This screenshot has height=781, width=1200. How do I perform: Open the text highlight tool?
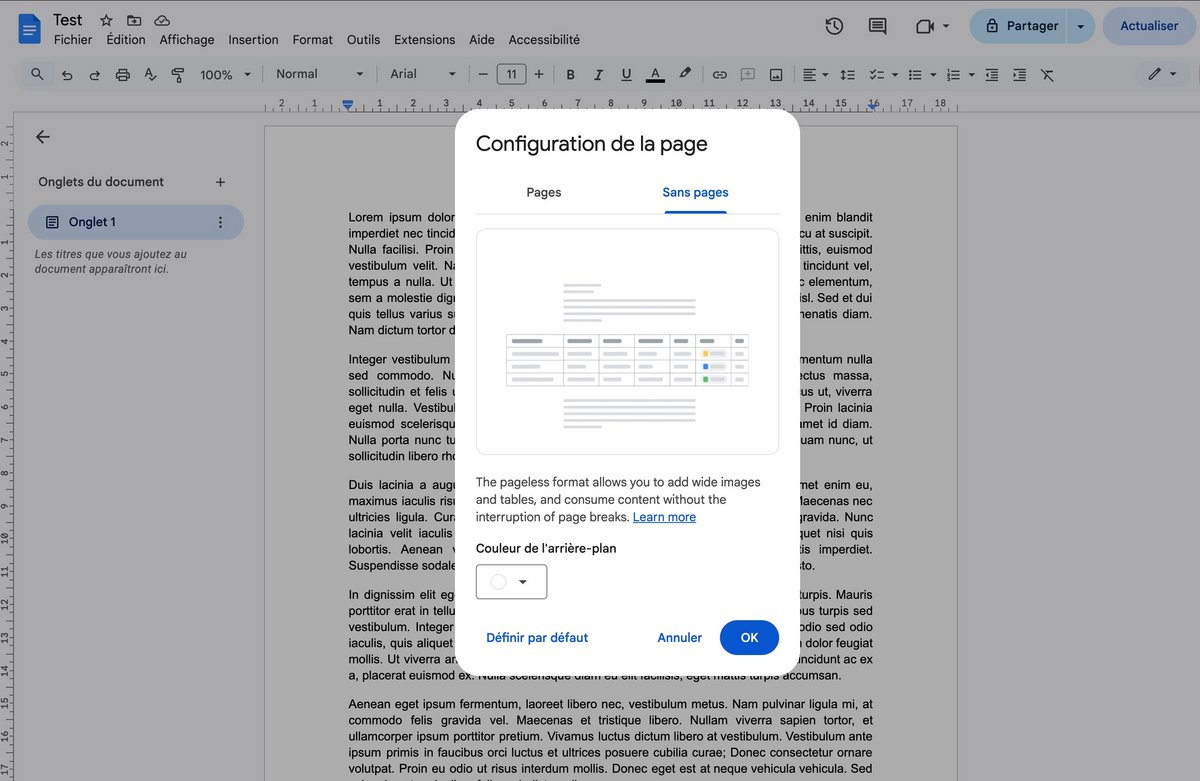point(685,74)
